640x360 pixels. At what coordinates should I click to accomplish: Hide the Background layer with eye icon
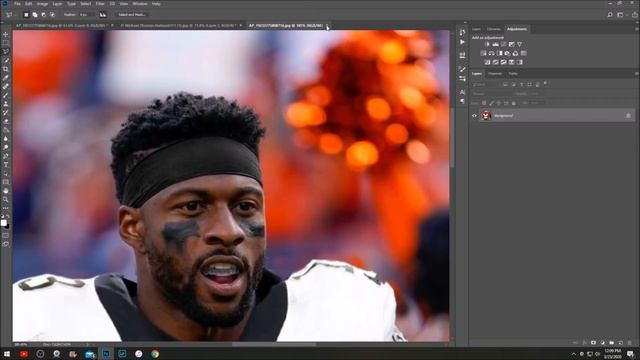coord(474,116)
